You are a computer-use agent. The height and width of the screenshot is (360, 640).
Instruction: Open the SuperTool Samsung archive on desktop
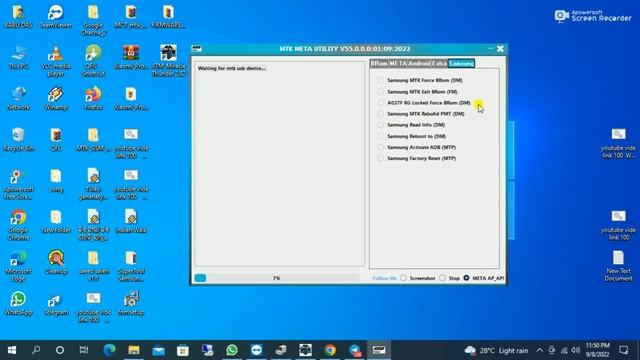click(x=131, y=266)
